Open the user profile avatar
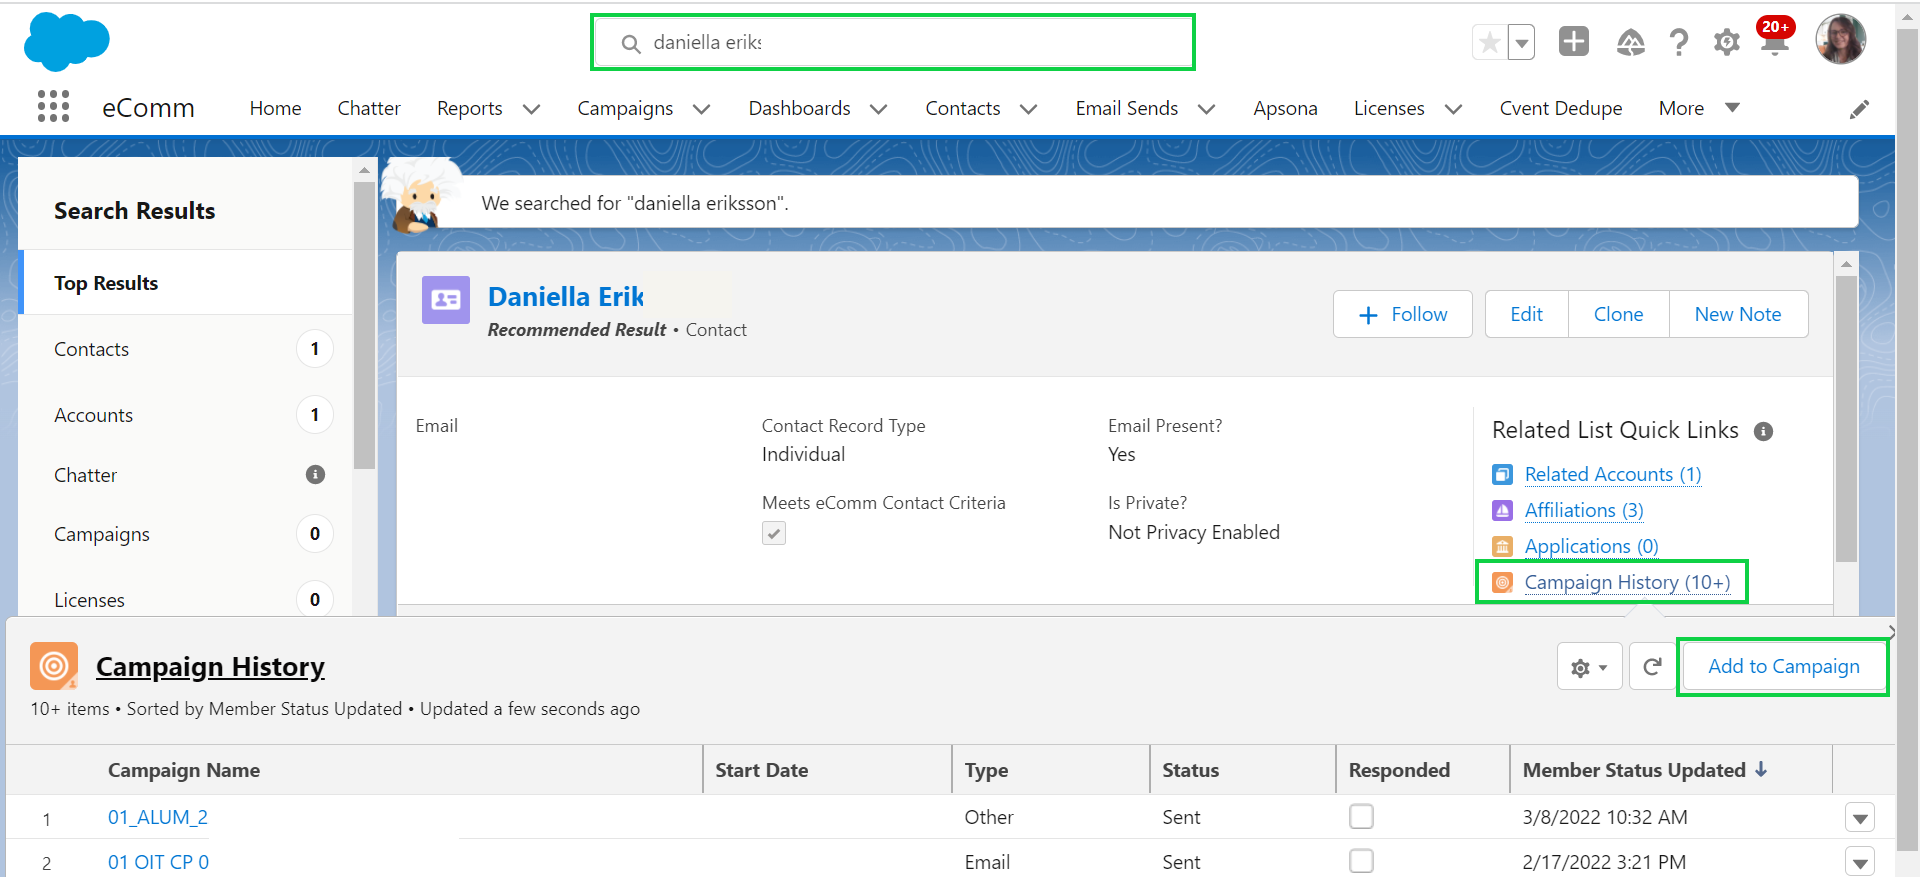The height and width of the screenshot is (877, 1920). 1840,40
